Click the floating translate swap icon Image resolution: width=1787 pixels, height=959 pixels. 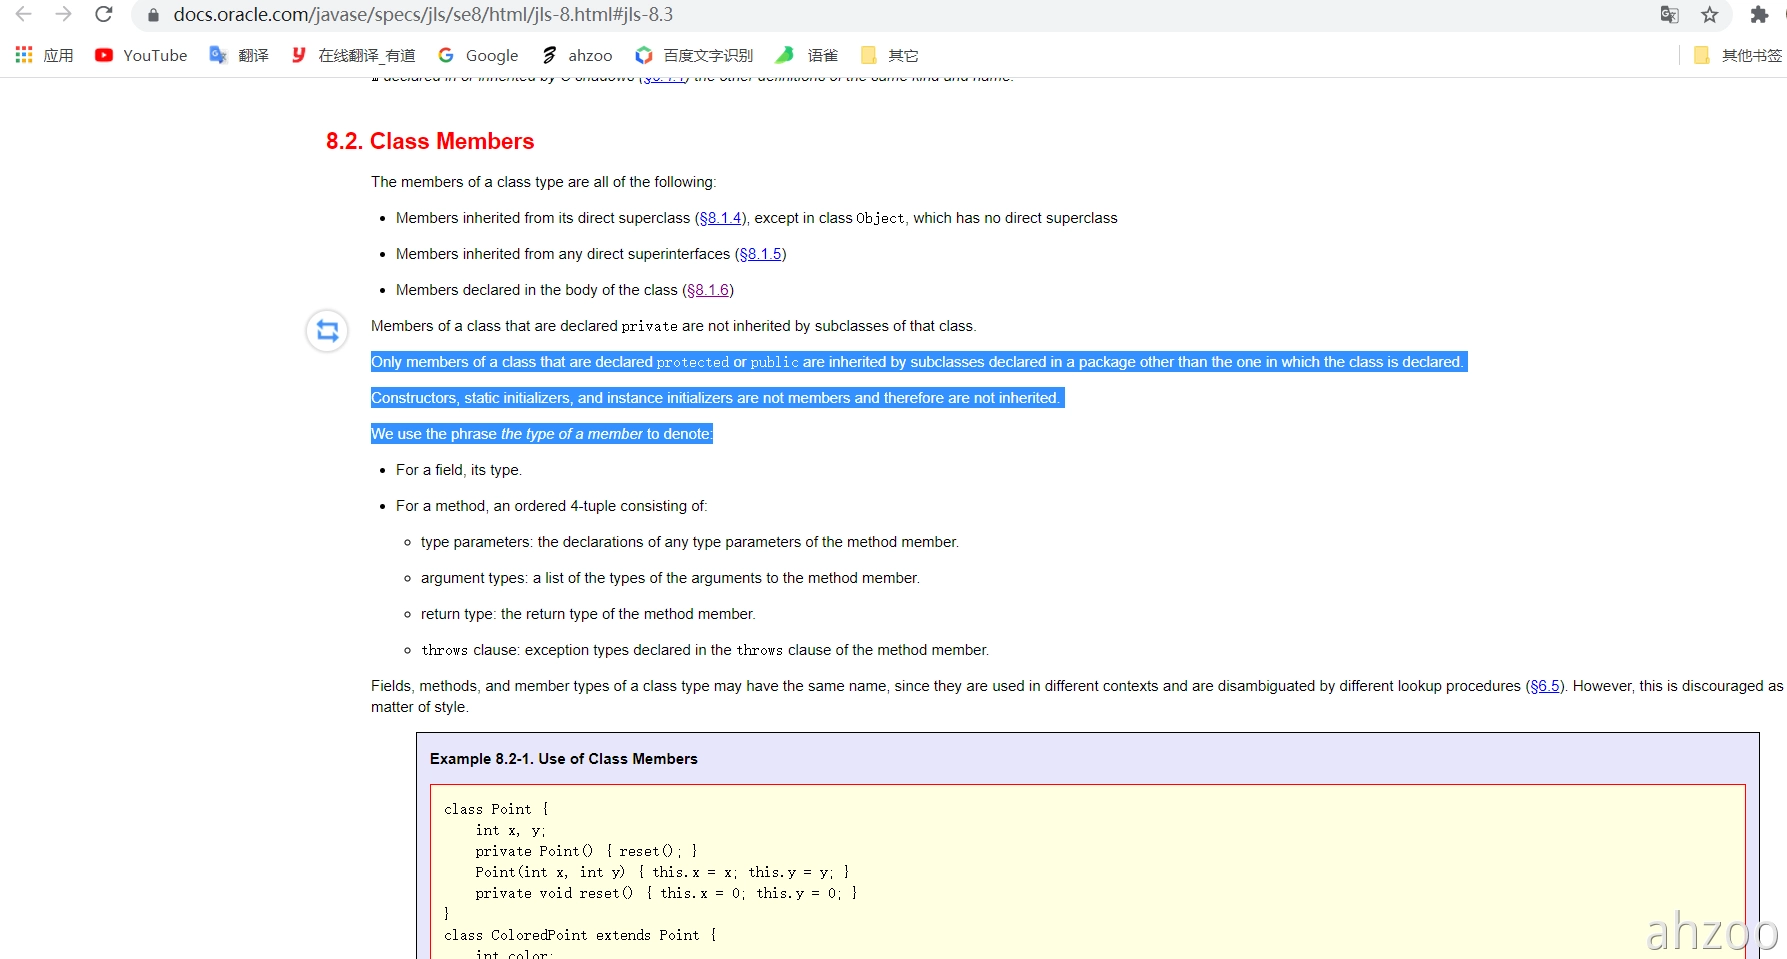click(327, 331)
